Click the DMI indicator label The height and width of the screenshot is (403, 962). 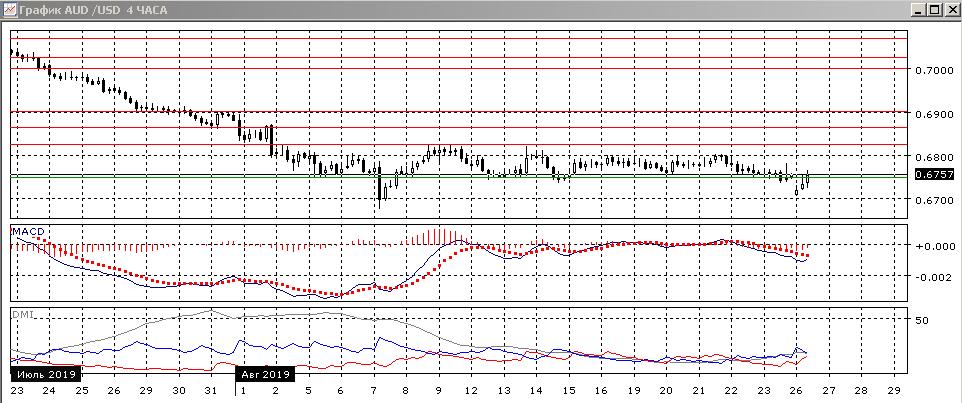[x=22, y=314]
